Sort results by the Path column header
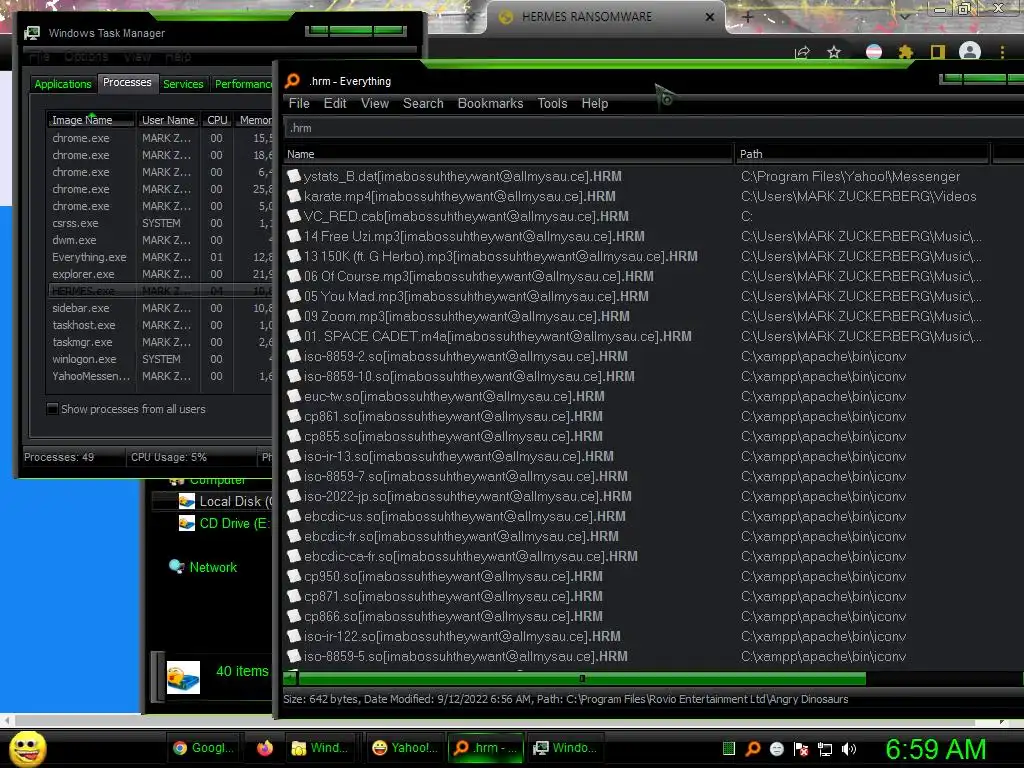The image size is (1024, 768). [861, 154]
